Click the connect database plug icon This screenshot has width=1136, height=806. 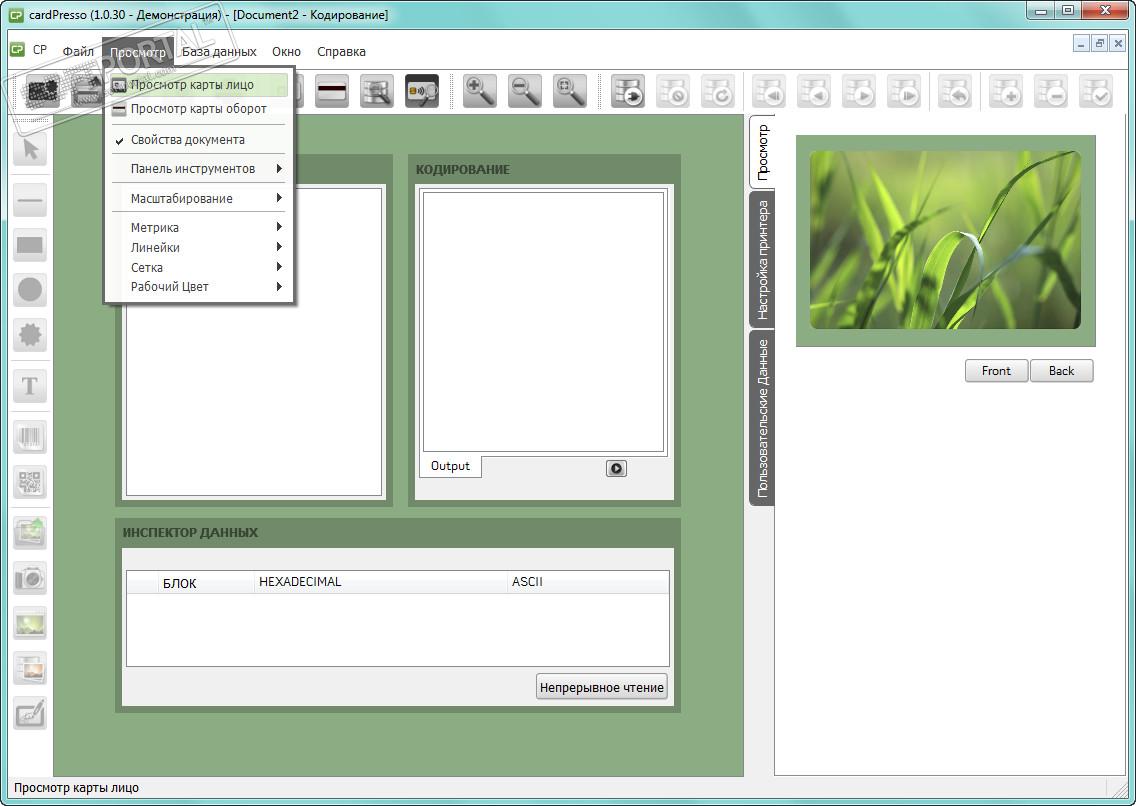627,91
